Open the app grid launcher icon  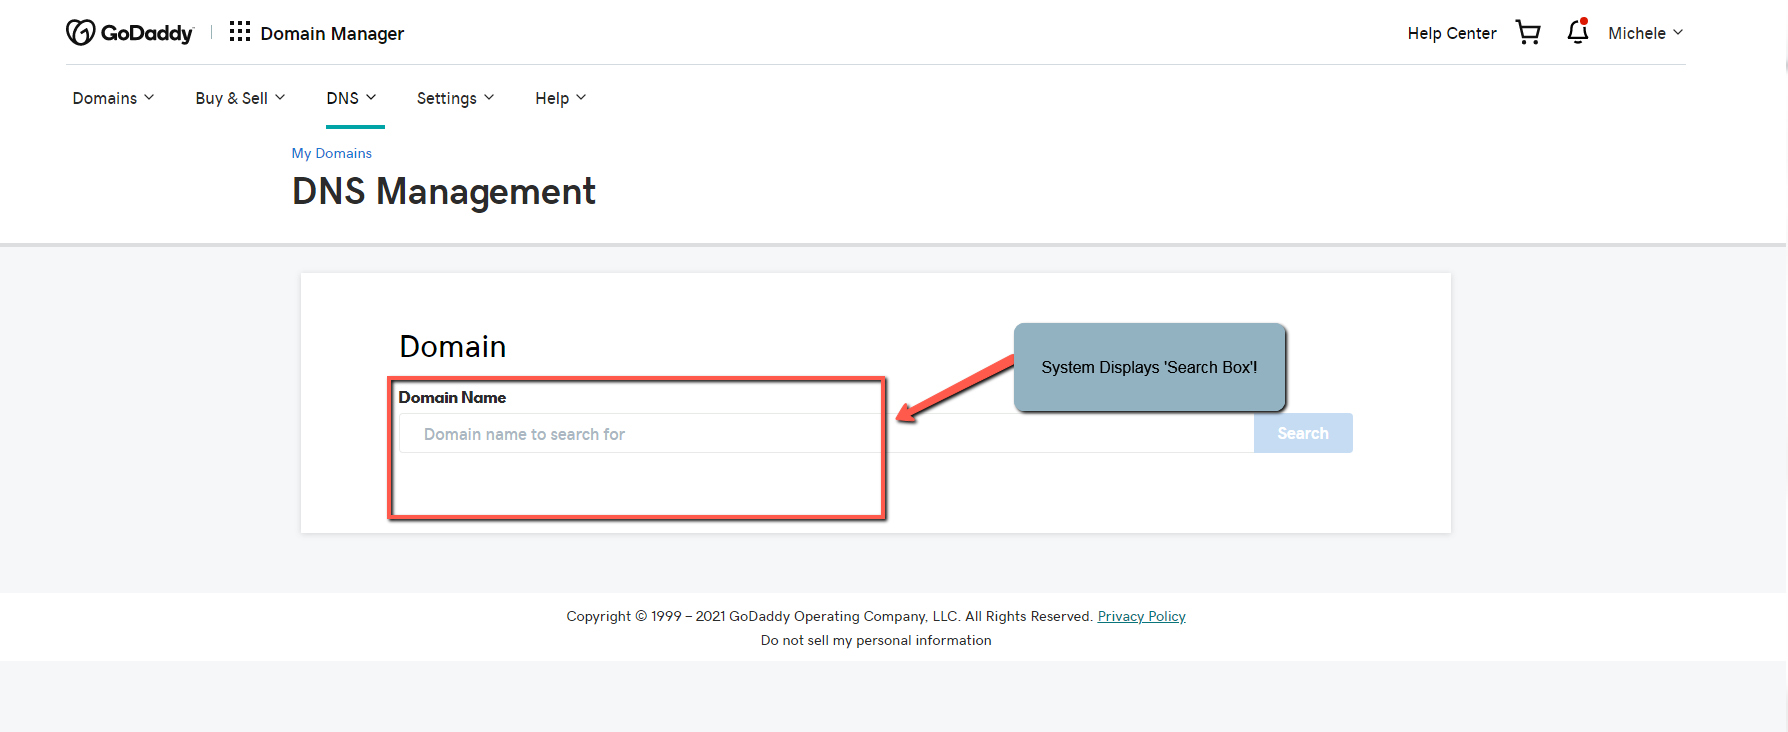[x=239, y=32]
